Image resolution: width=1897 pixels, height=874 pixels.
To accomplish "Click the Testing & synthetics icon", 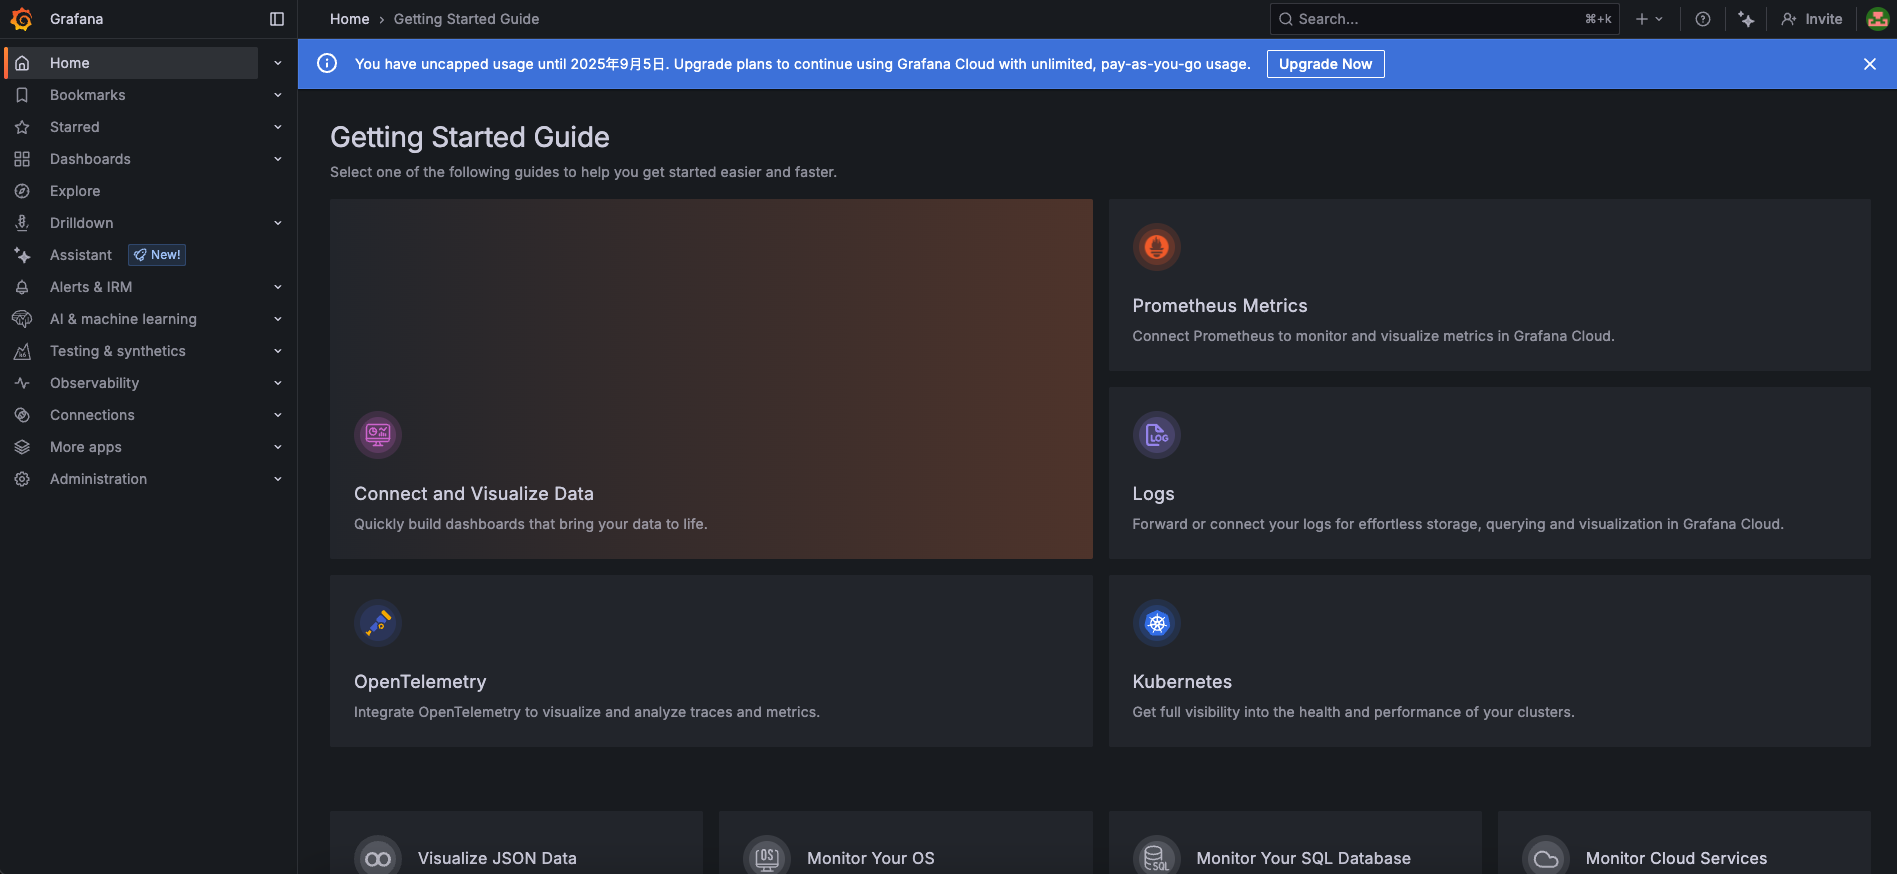I will (22, 351).
